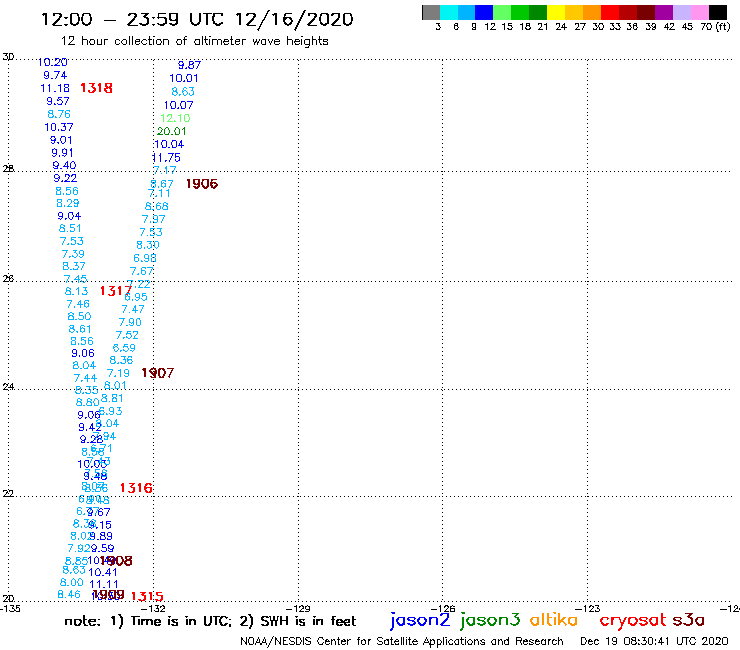
Task: Select the purple 42 ft legend swatch
Action: tap(664, 12)
